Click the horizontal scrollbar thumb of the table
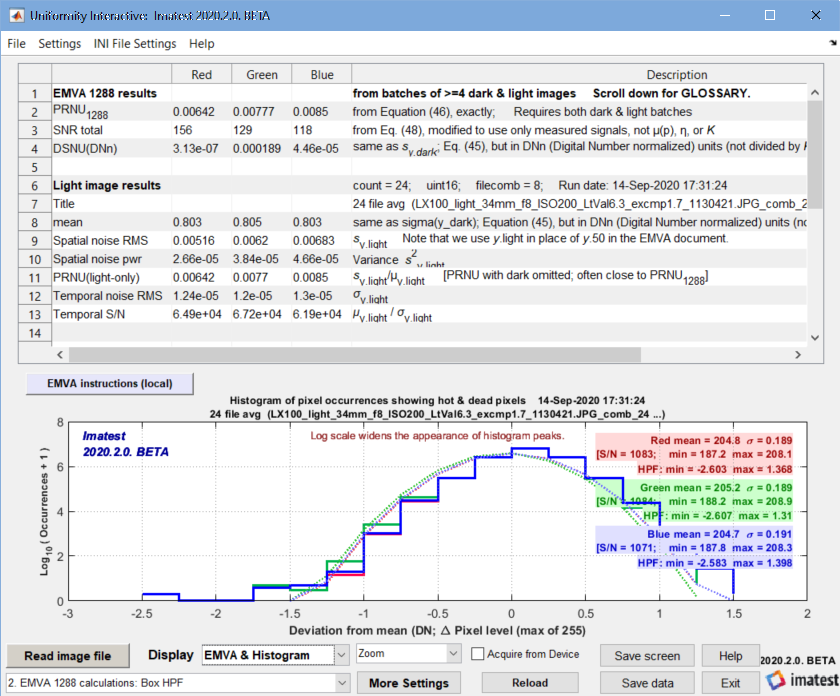 point(355,354)
